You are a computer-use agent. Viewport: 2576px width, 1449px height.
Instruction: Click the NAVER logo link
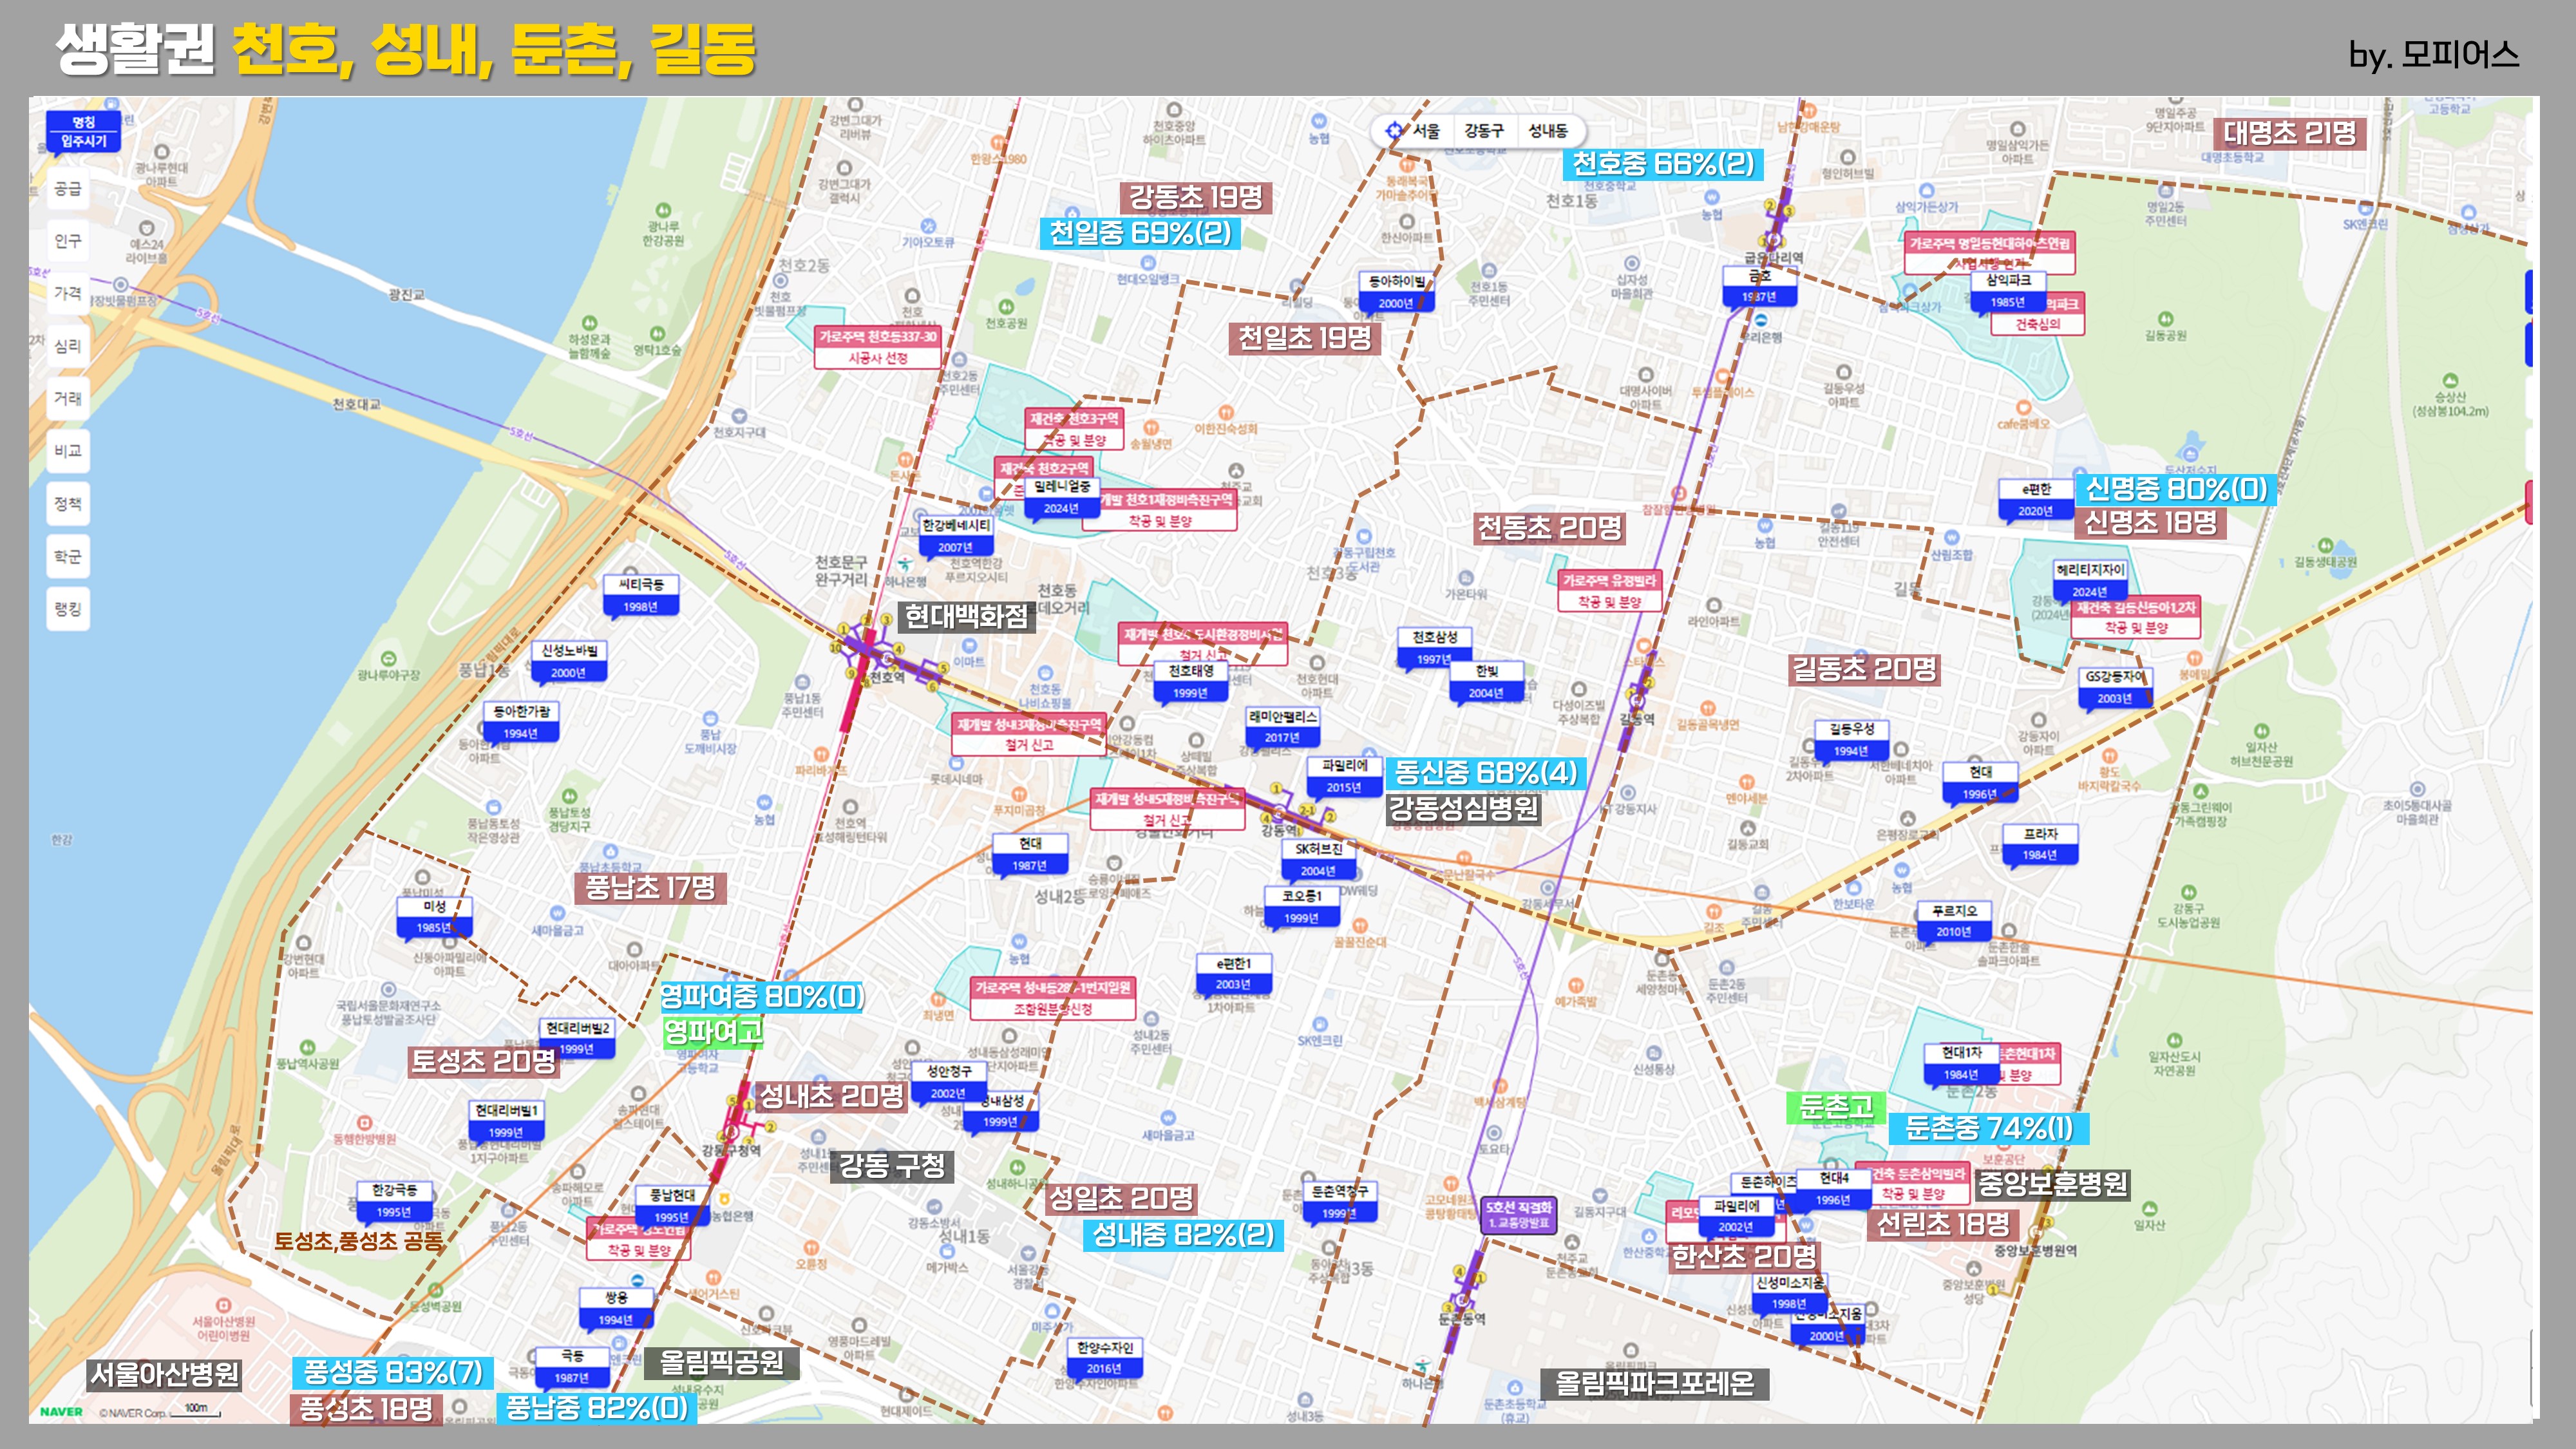click(x=61, y=1412)
